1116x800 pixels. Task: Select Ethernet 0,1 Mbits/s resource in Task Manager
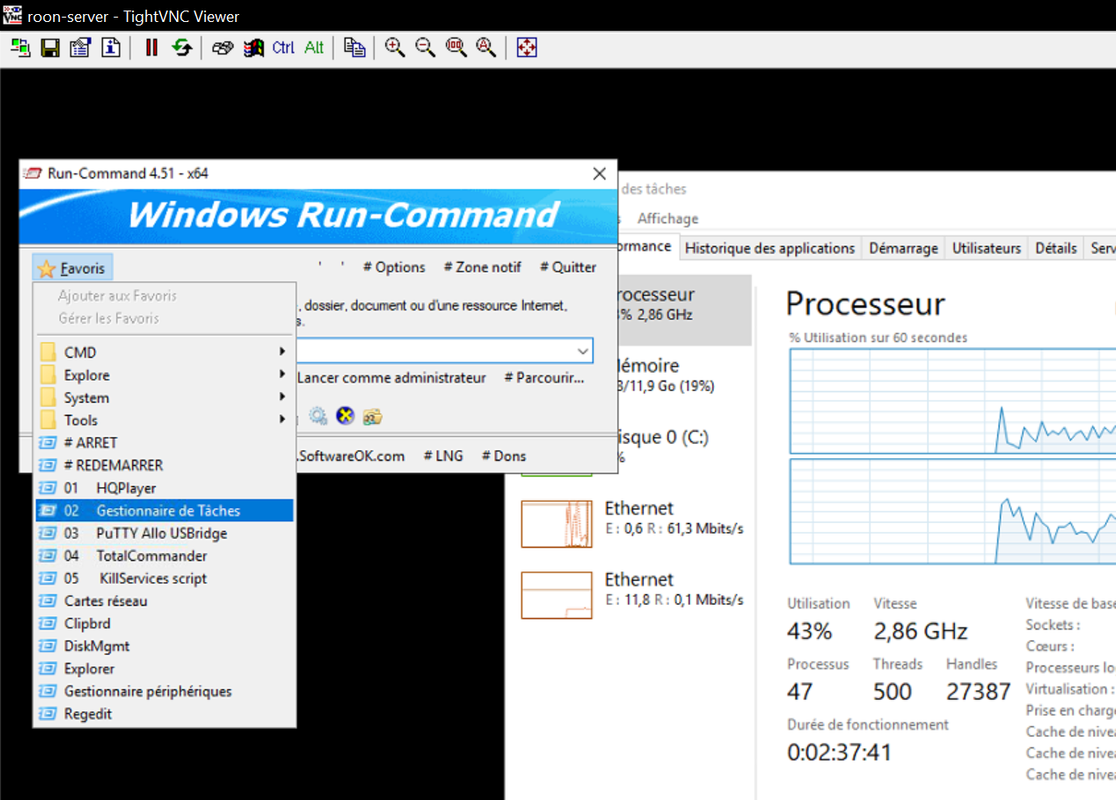click(x=633, y=595)
